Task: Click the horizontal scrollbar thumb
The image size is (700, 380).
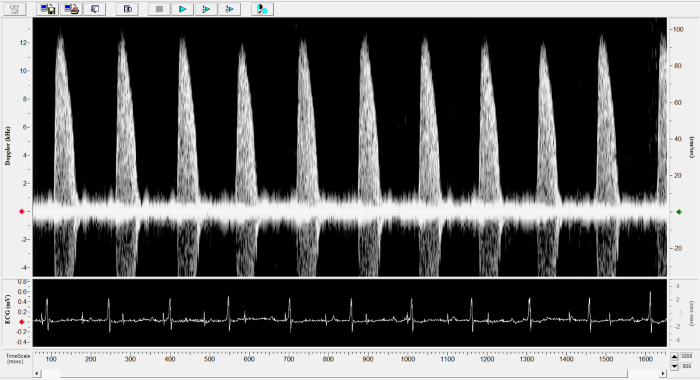Action: pos(344,373)
